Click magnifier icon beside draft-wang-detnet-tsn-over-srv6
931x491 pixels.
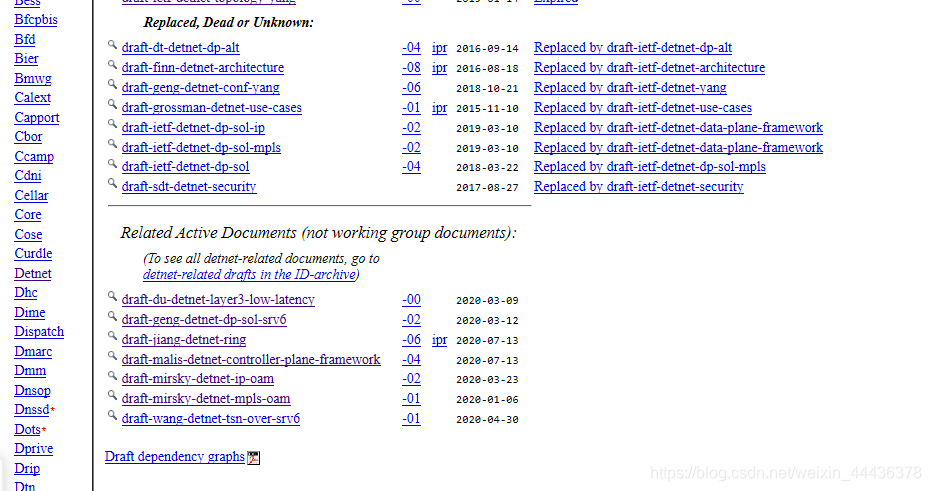click(x=112, y=416)
